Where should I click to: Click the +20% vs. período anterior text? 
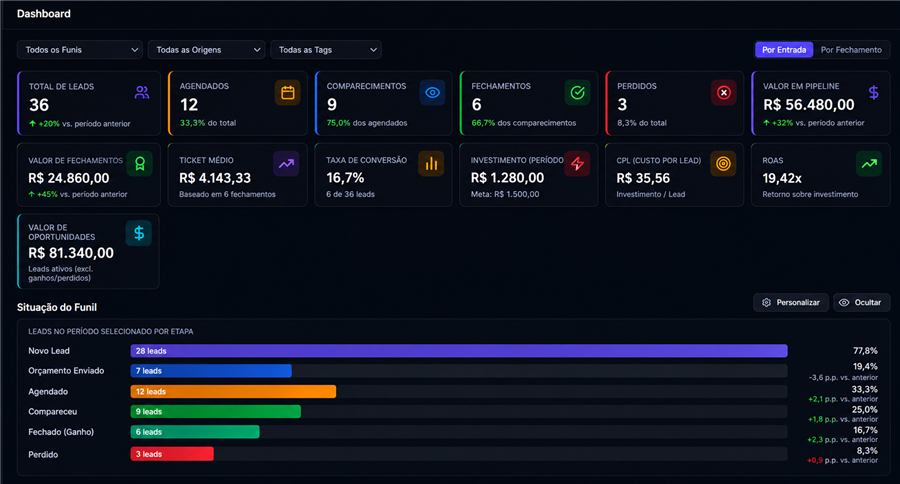80,123
